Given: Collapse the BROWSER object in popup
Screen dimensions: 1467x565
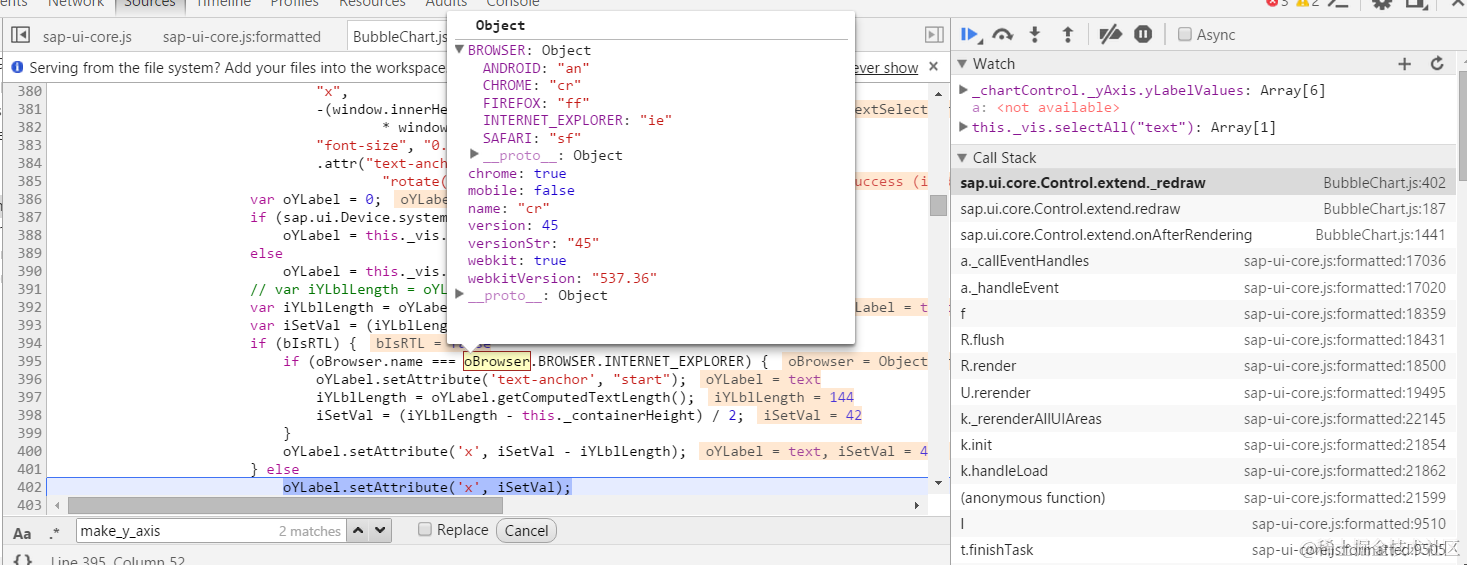Looking at the screenshot, I should tap(460, 50).
